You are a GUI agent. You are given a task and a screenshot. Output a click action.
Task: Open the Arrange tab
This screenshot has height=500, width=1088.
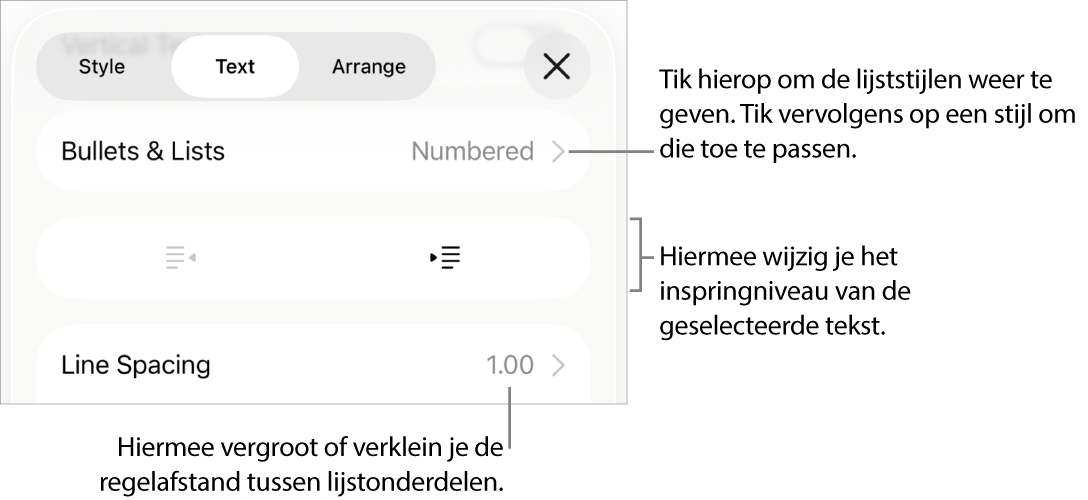click(368, 67)
